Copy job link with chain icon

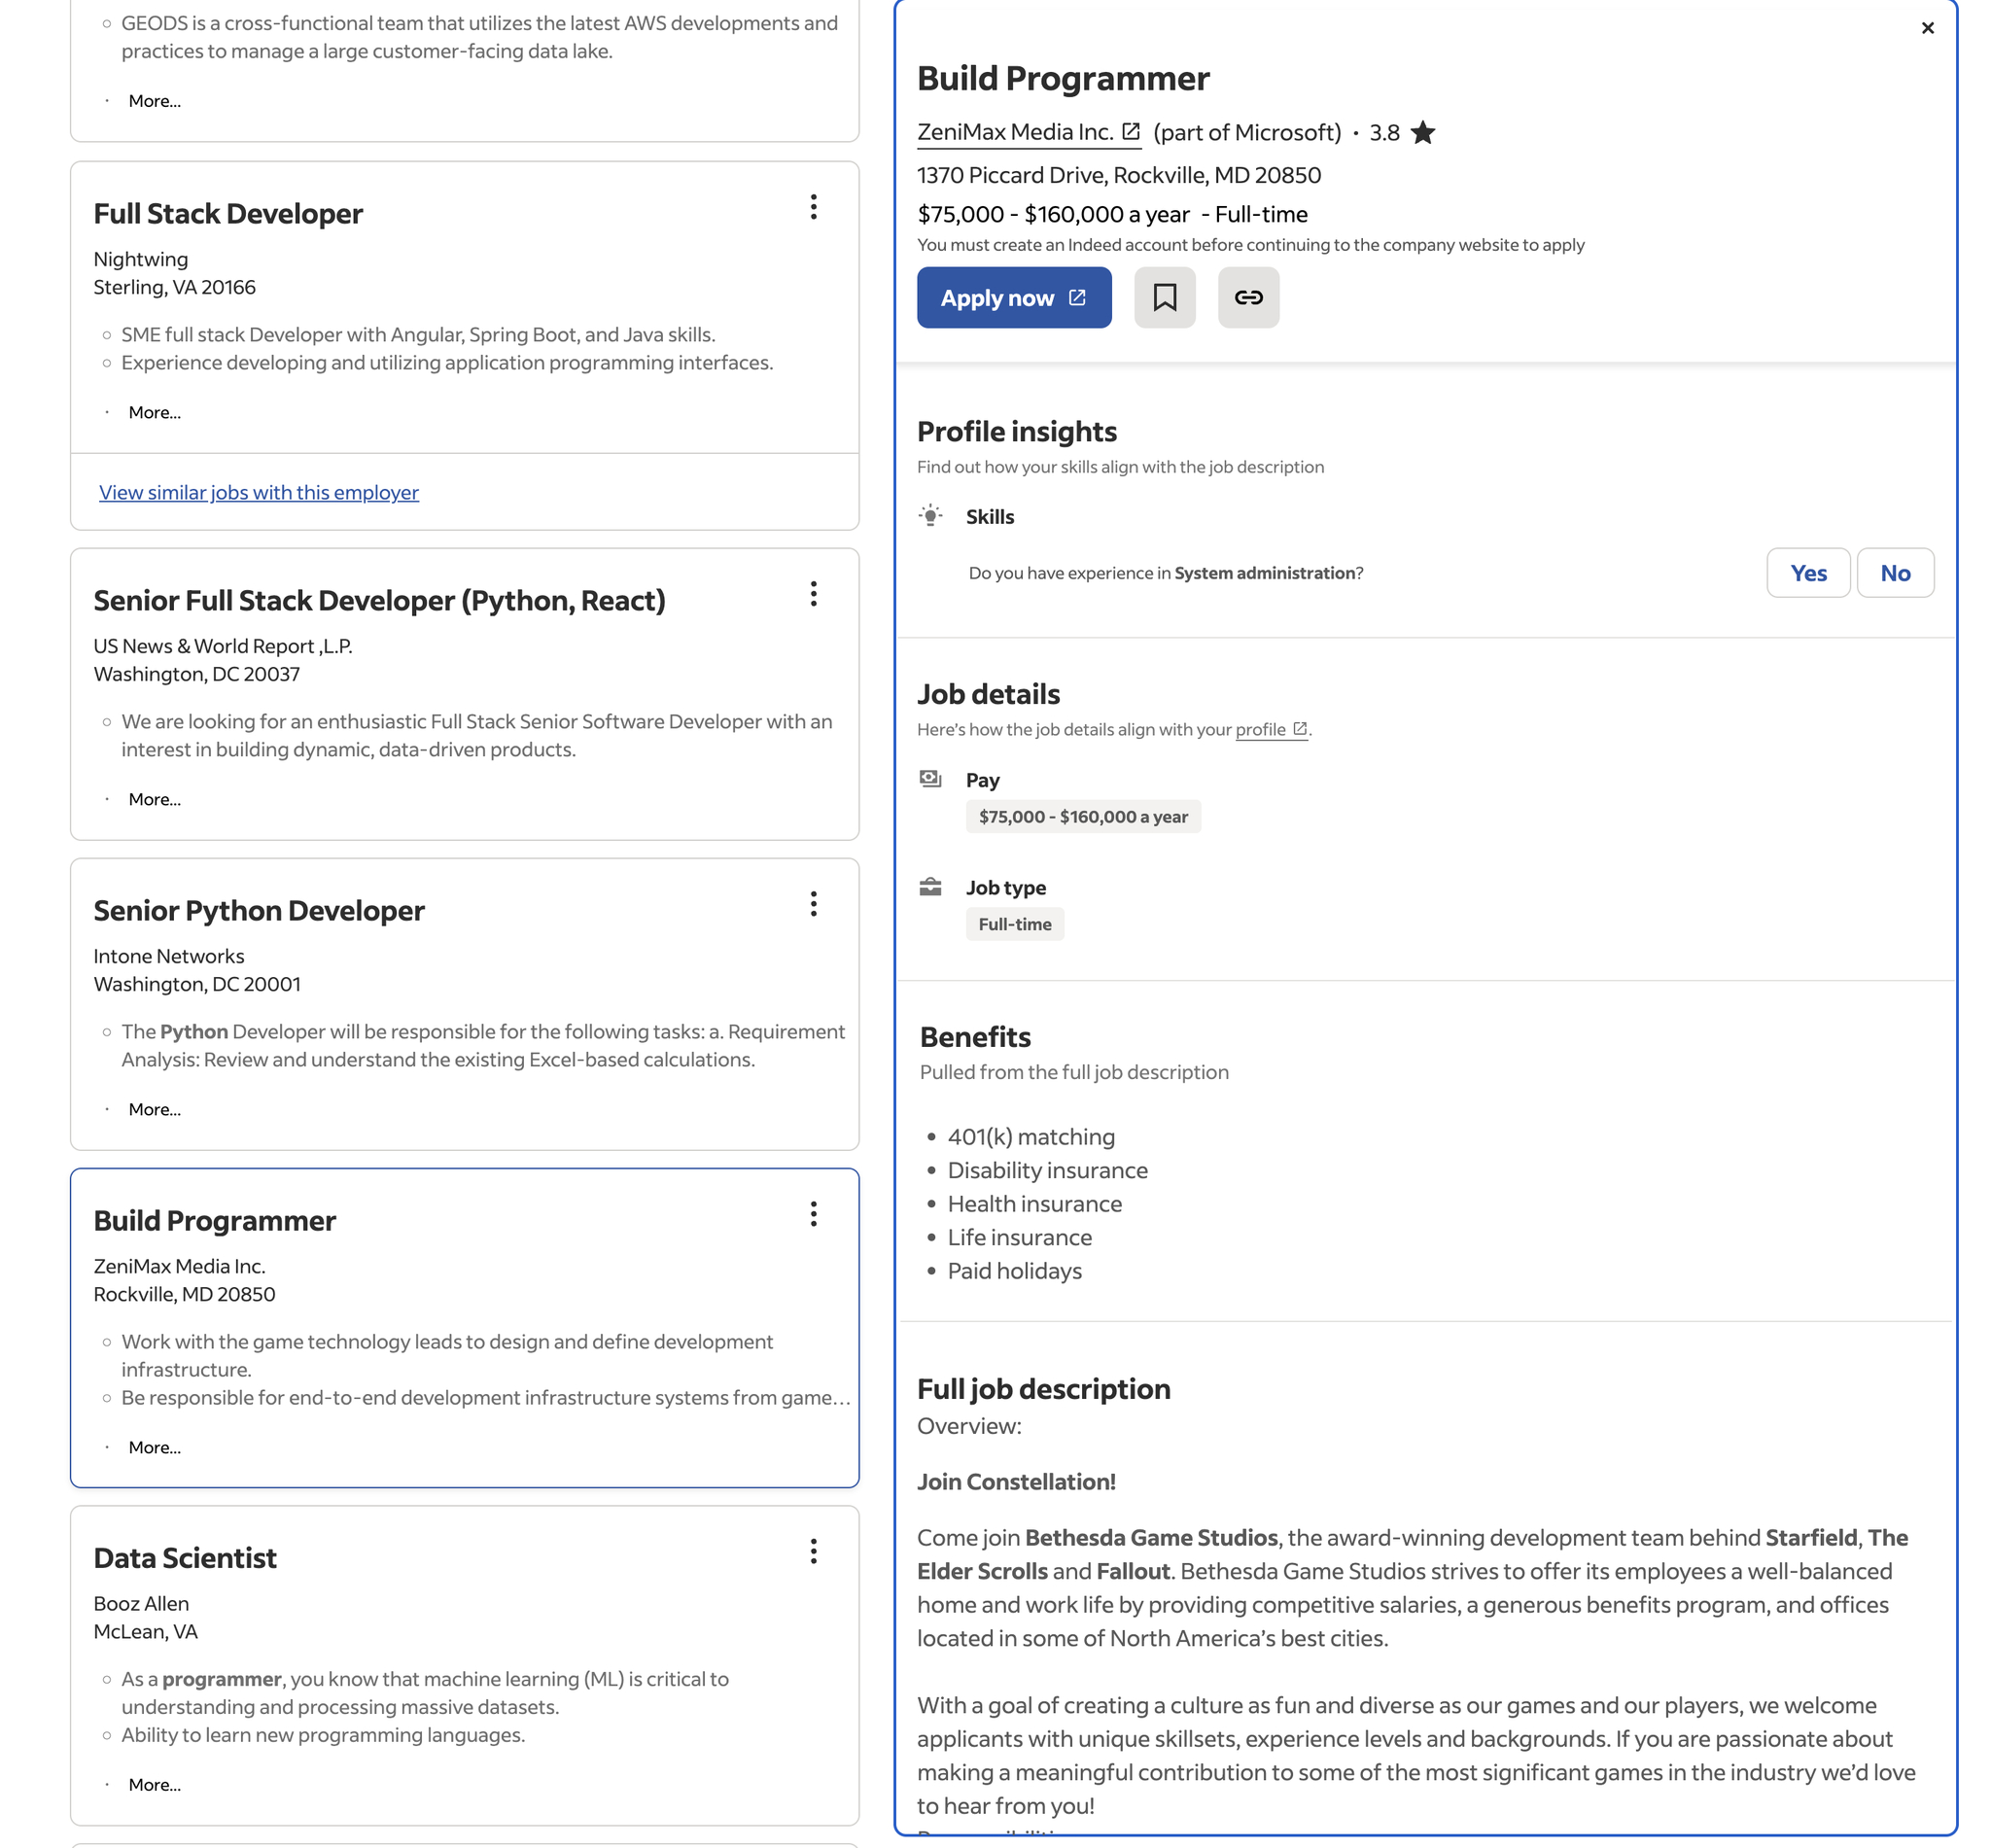(x=1248, y=297)
